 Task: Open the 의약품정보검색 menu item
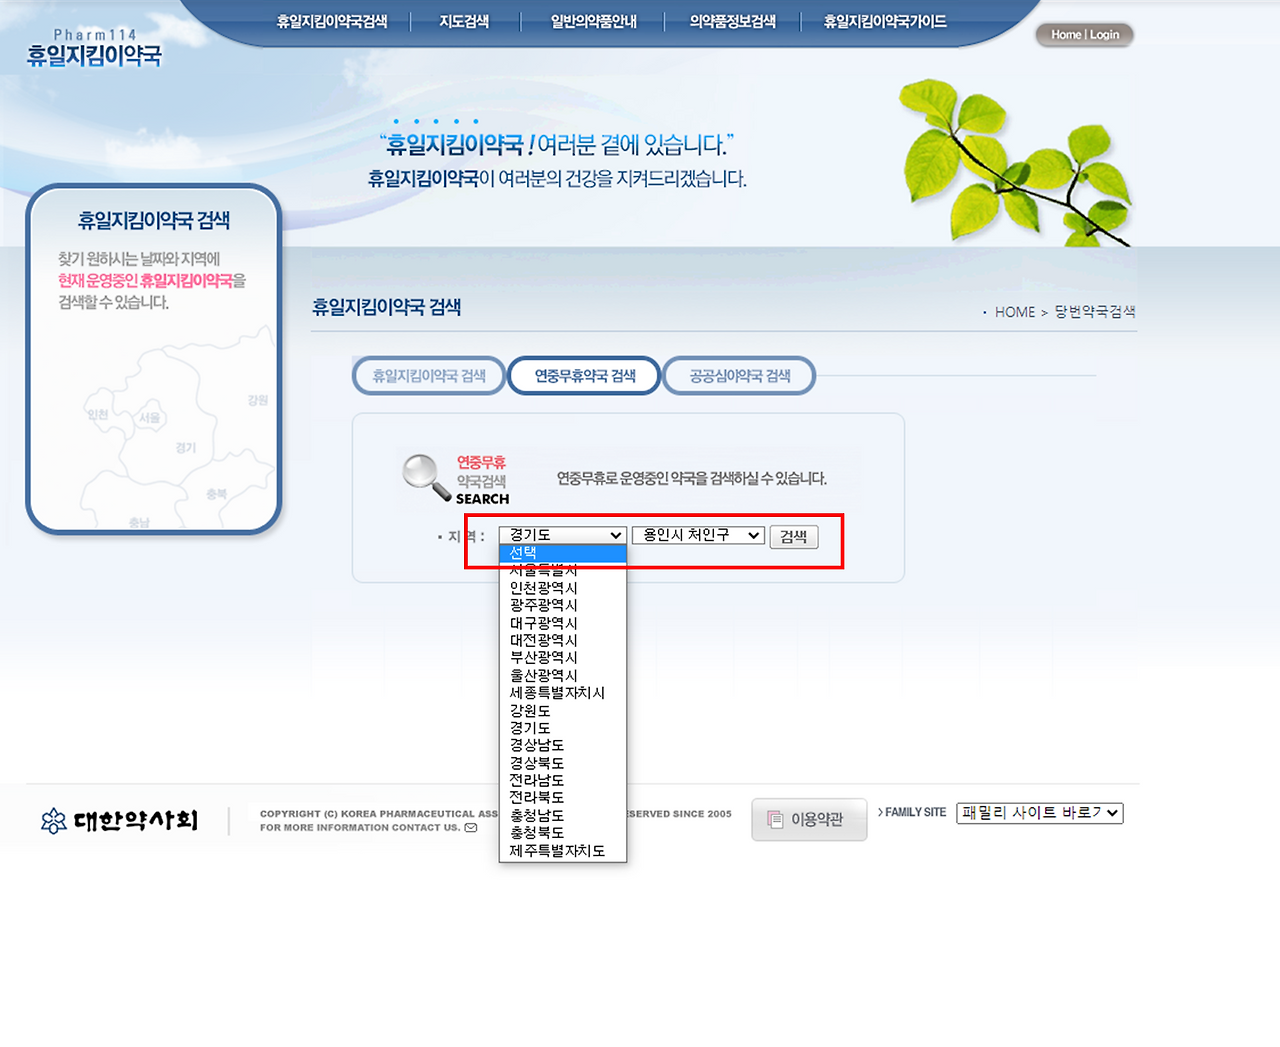(731, 19)
